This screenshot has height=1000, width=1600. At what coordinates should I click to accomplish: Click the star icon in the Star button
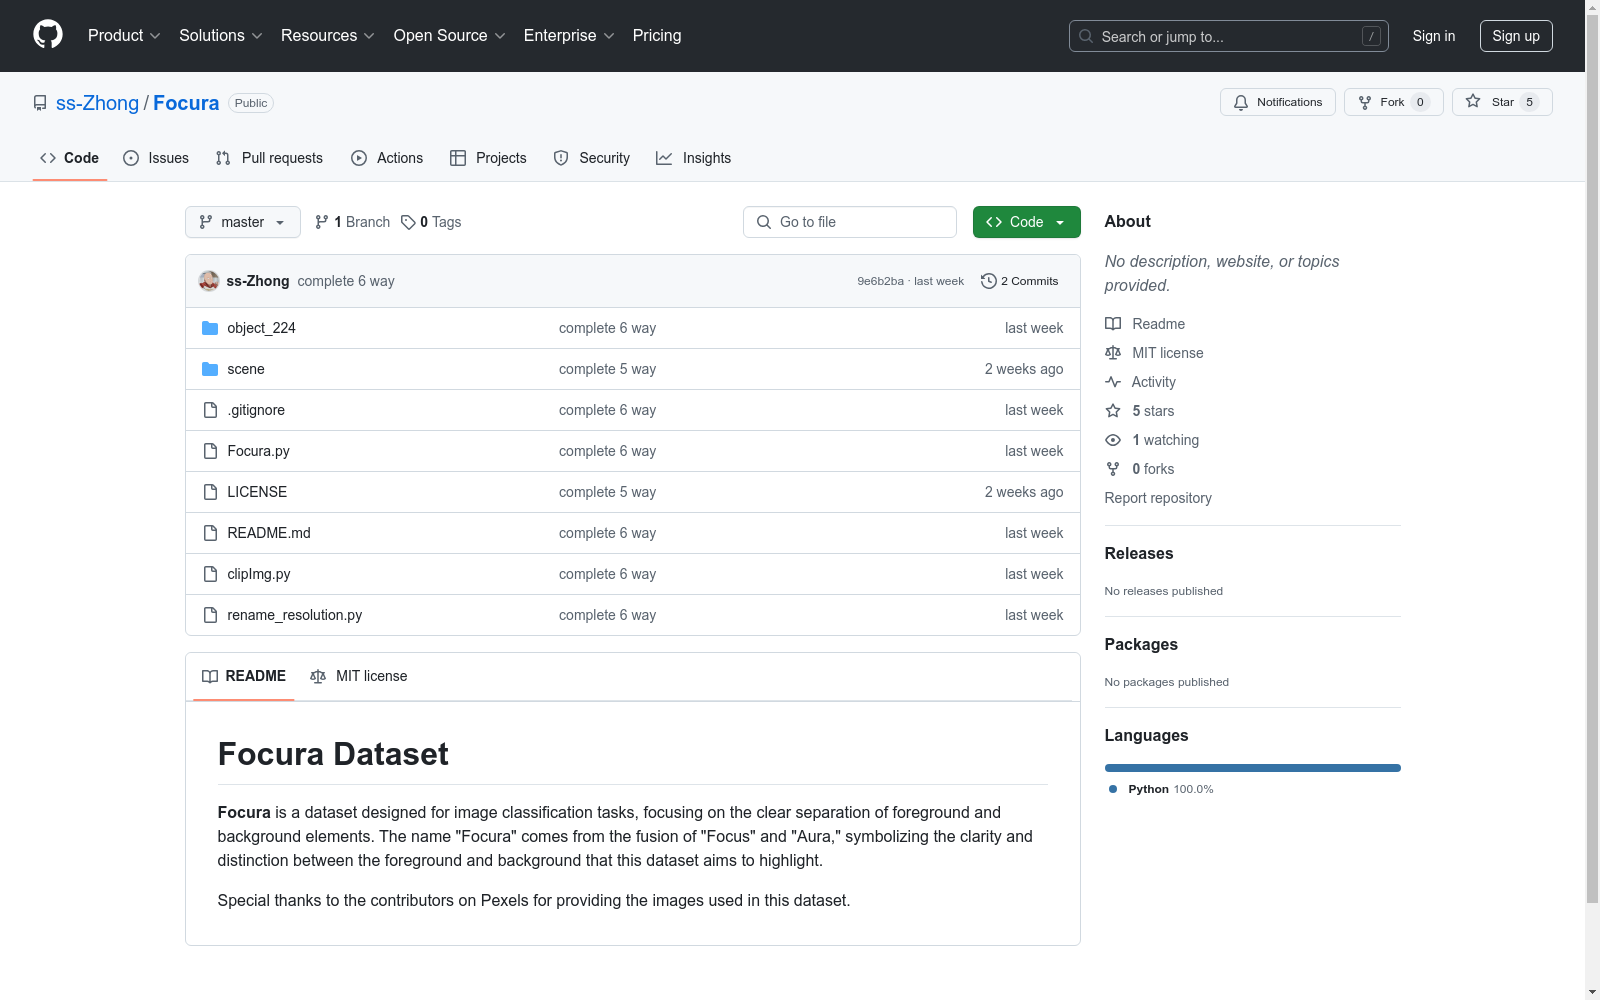point(1473,101)
